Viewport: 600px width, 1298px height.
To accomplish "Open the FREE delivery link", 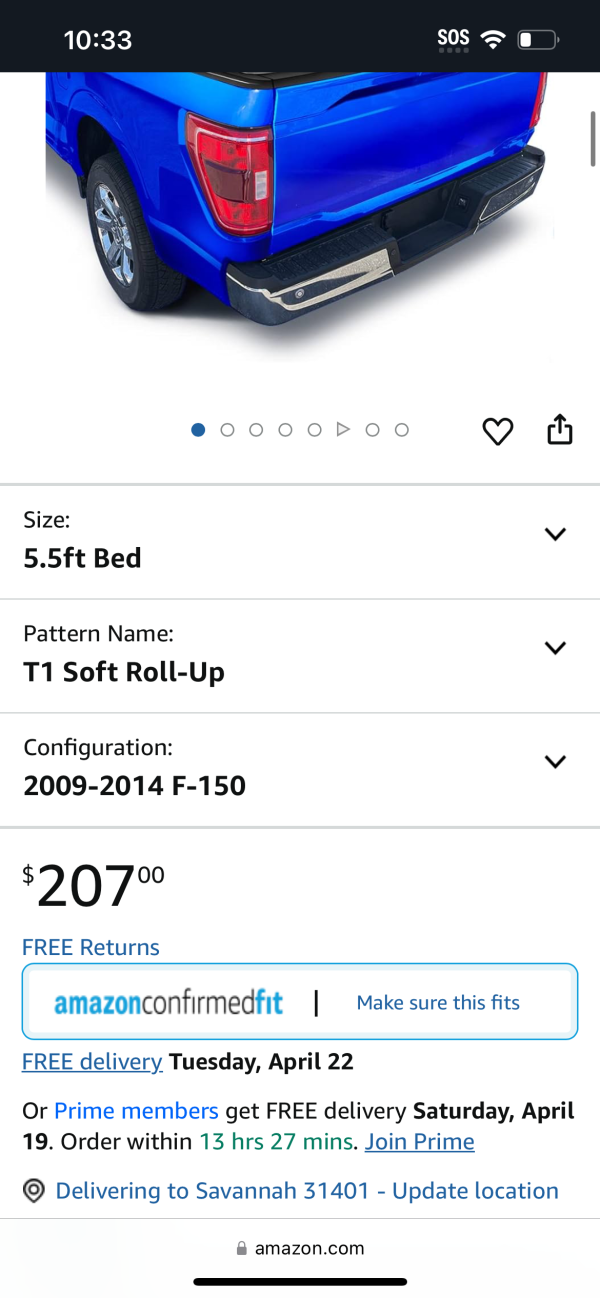I will [92, 1061].
